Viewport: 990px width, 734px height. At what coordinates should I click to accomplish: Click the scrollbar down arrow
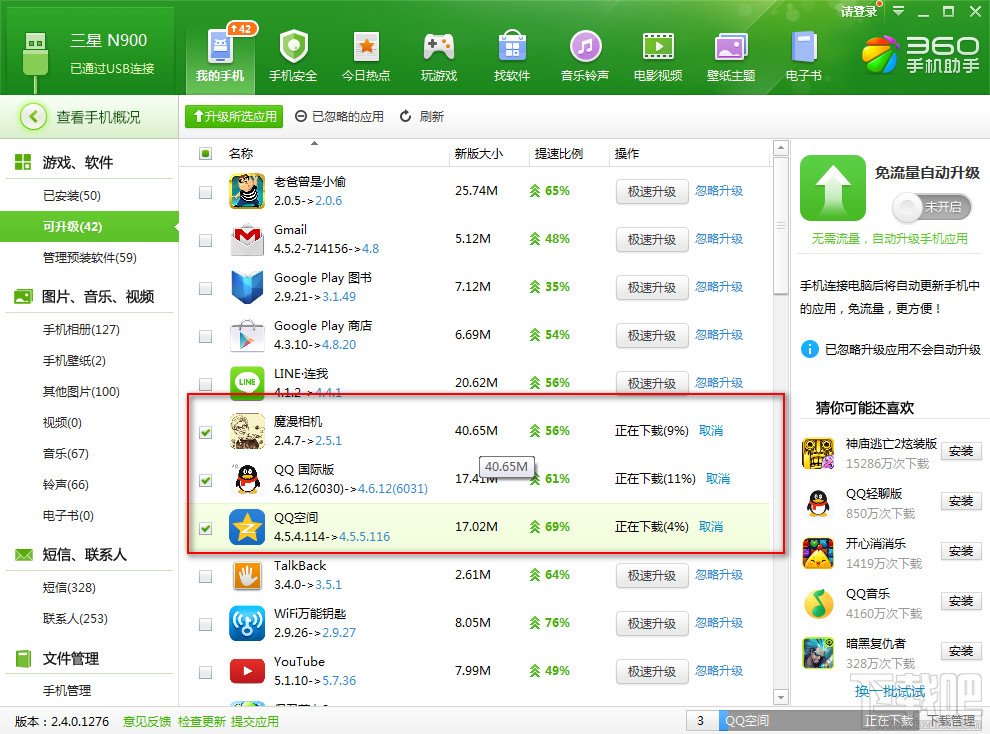point(780,697)
